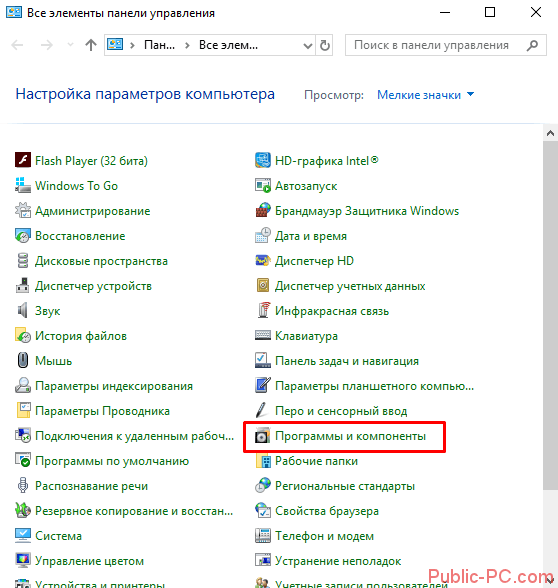Select the Все элем... breadcrumb segment
This screenshot has height=588, width=558.
pyautogui.click(x=228, y=45)
